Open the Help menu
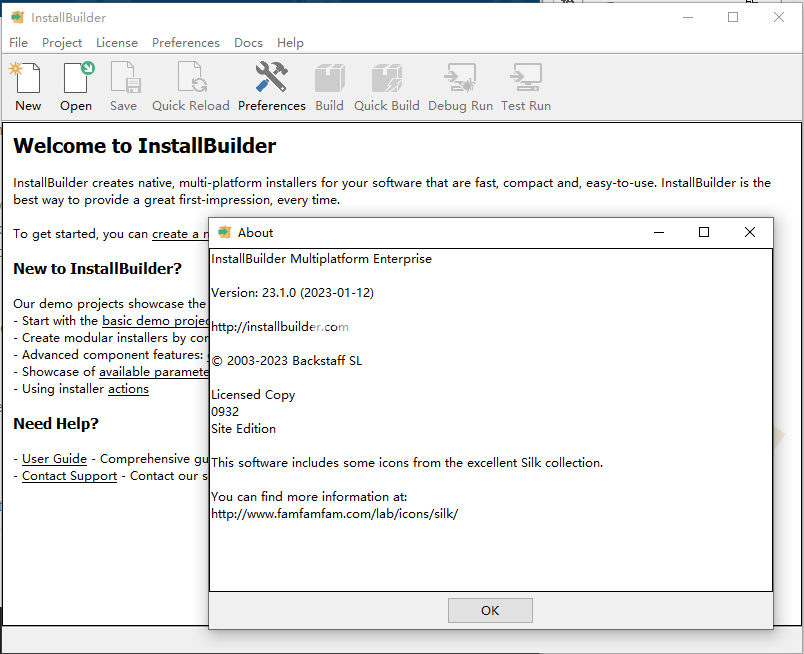Screen dimensions: 804x654 click(x=290, y=43)
